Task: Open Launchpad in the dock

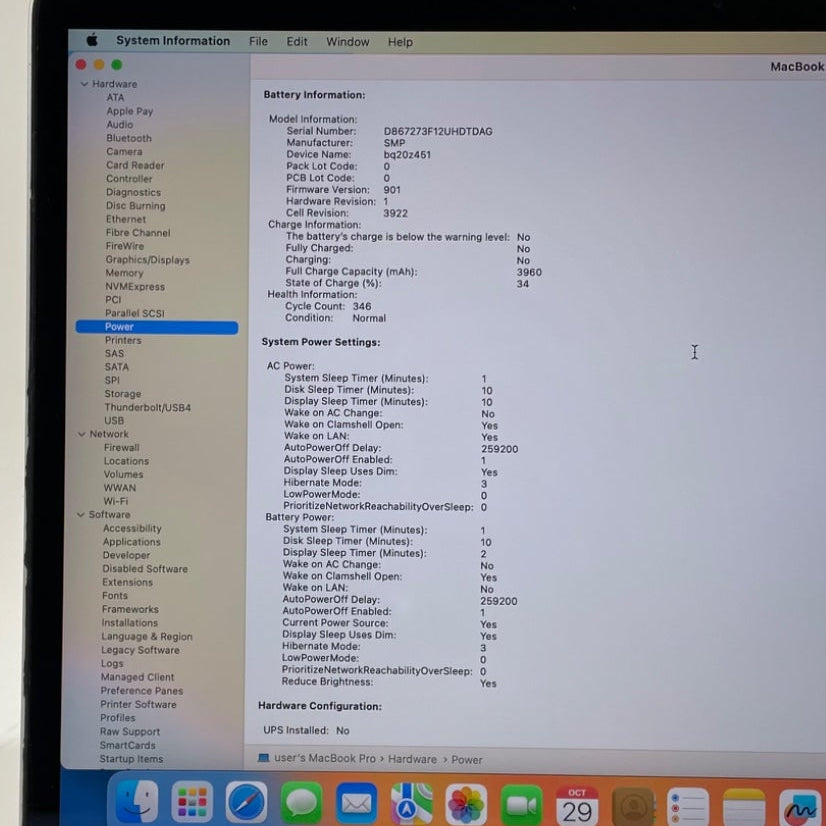Action: click(x=192, y=802)
